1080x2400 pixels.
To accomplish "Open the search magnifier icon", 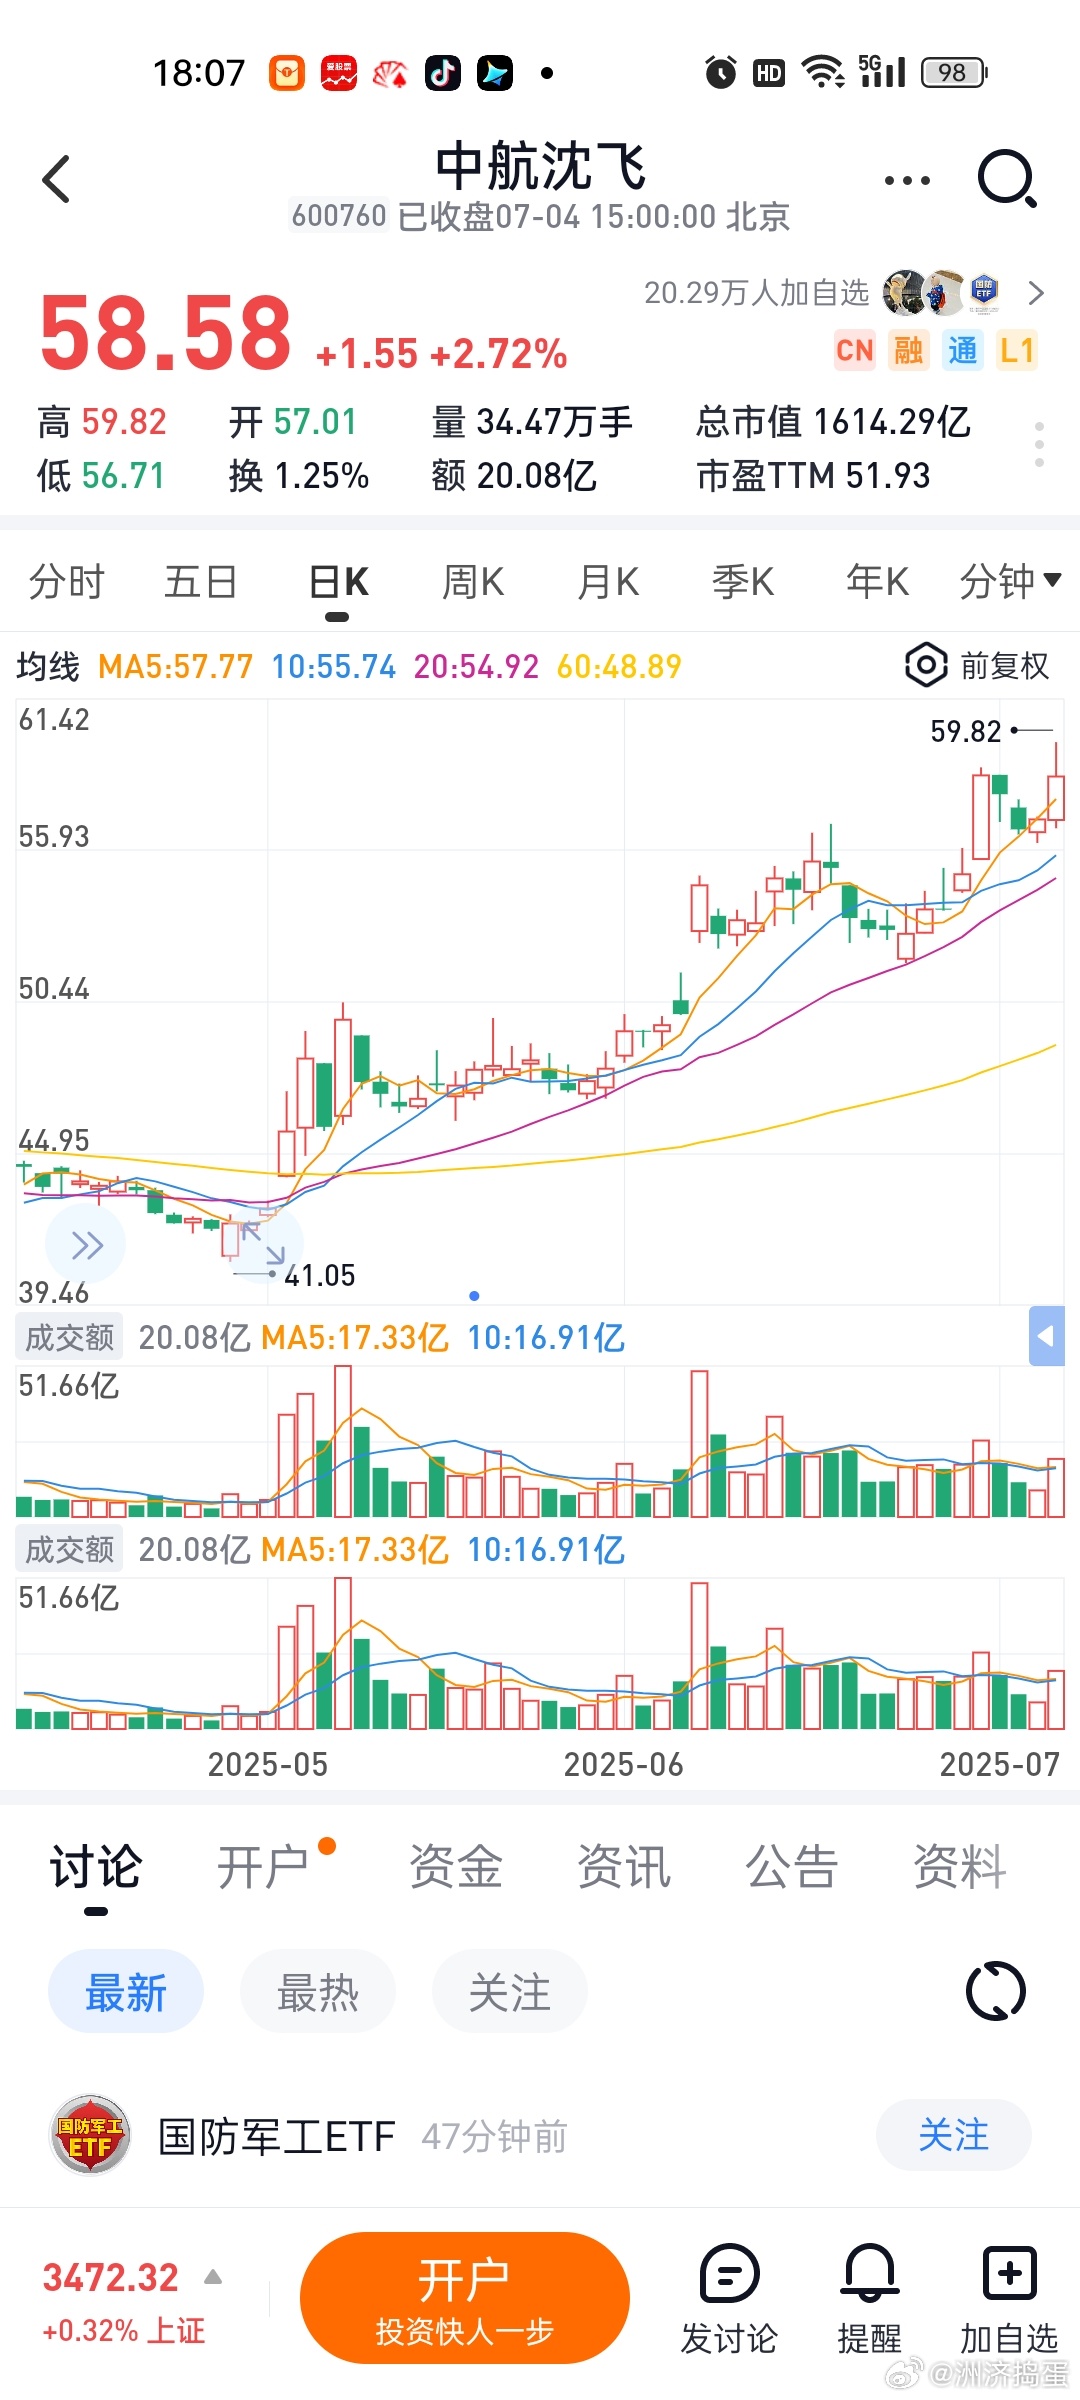I will pyautogui.click(x=1007, y=180).
